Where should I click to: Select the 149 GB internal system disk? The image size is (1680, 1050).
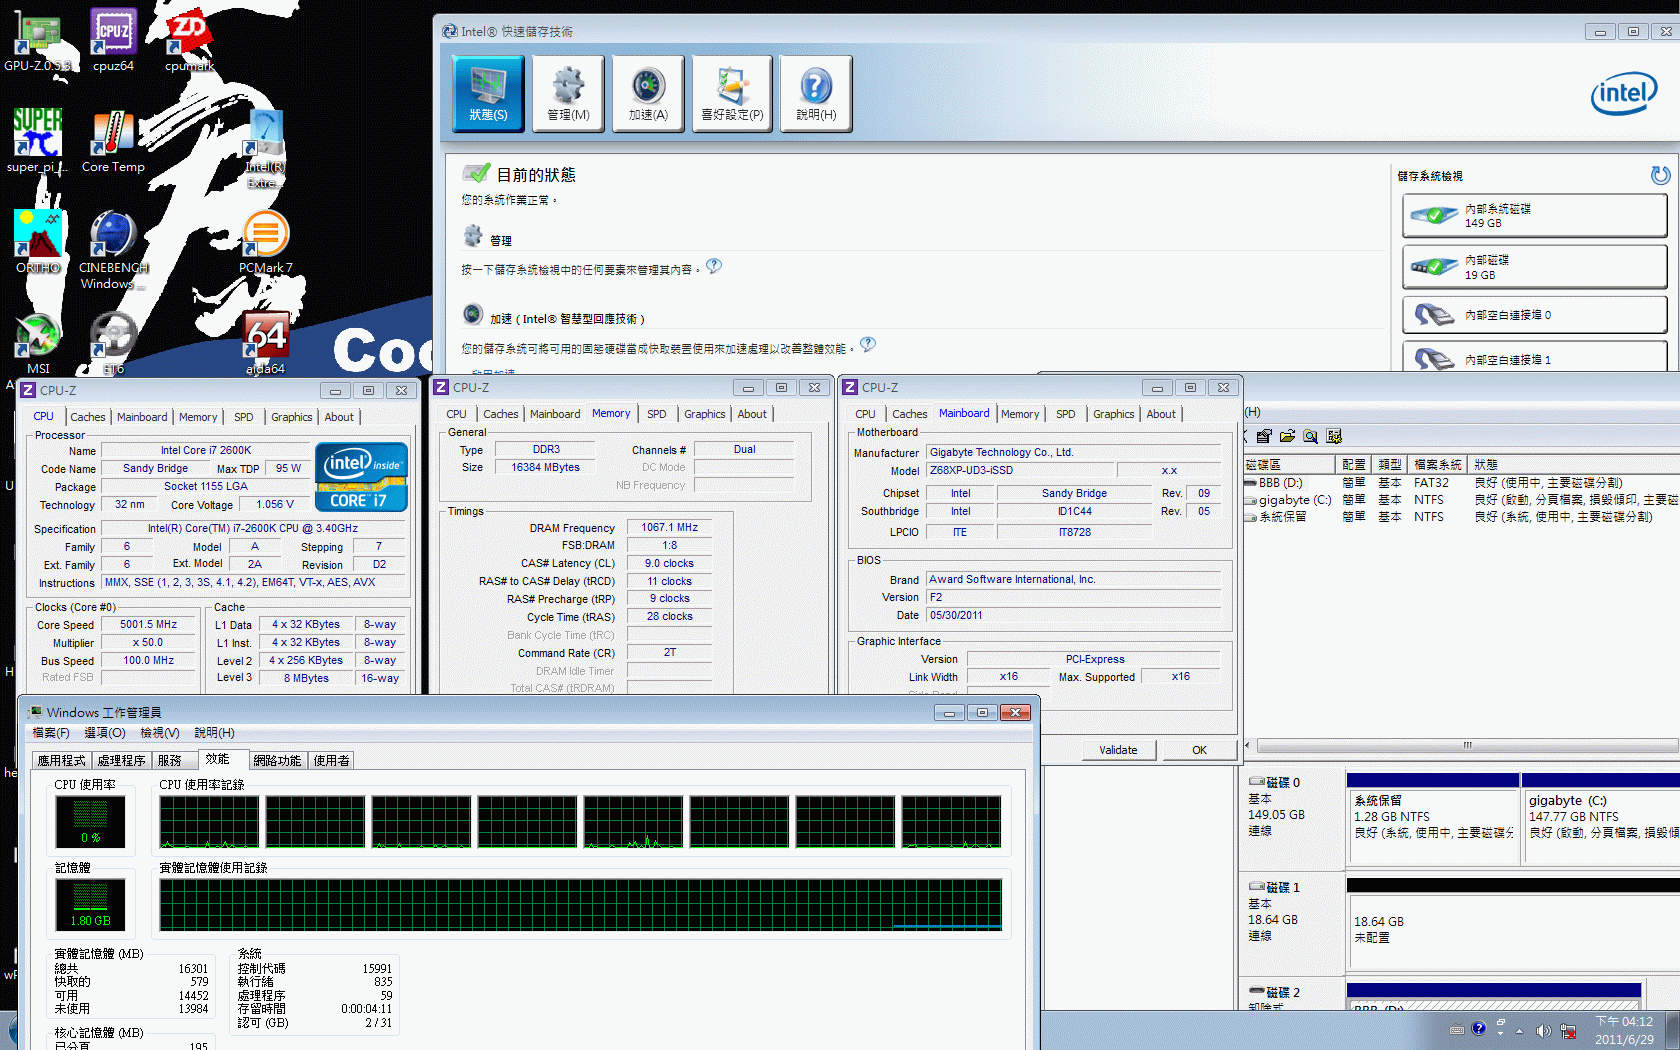click(x=1535, y=216)
